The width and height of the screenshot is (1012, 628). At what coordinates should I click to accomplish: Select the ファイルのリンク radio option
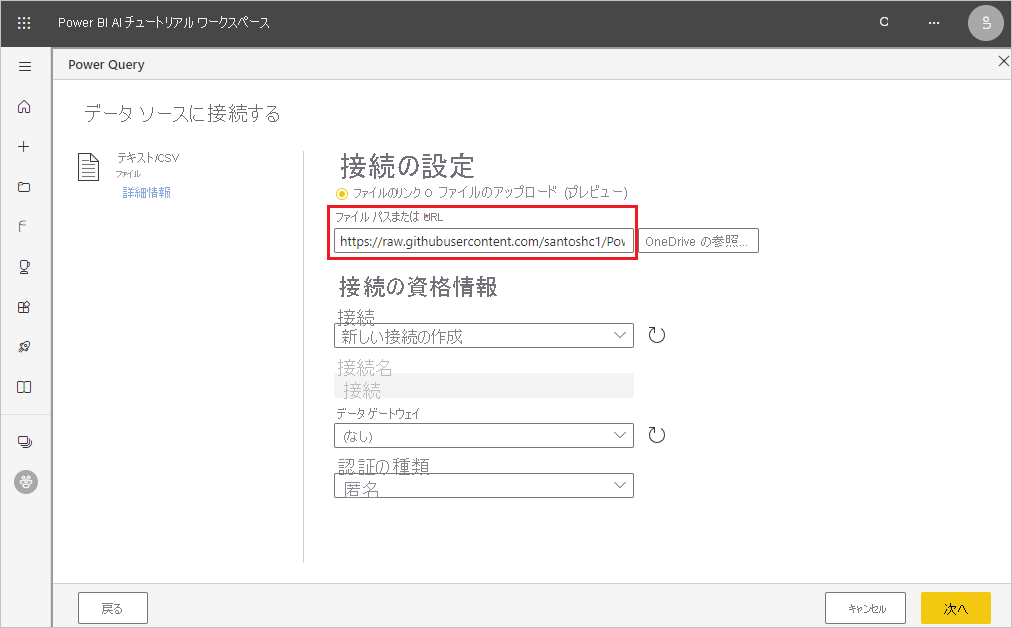pyautogui.click(x=342, y=194)
